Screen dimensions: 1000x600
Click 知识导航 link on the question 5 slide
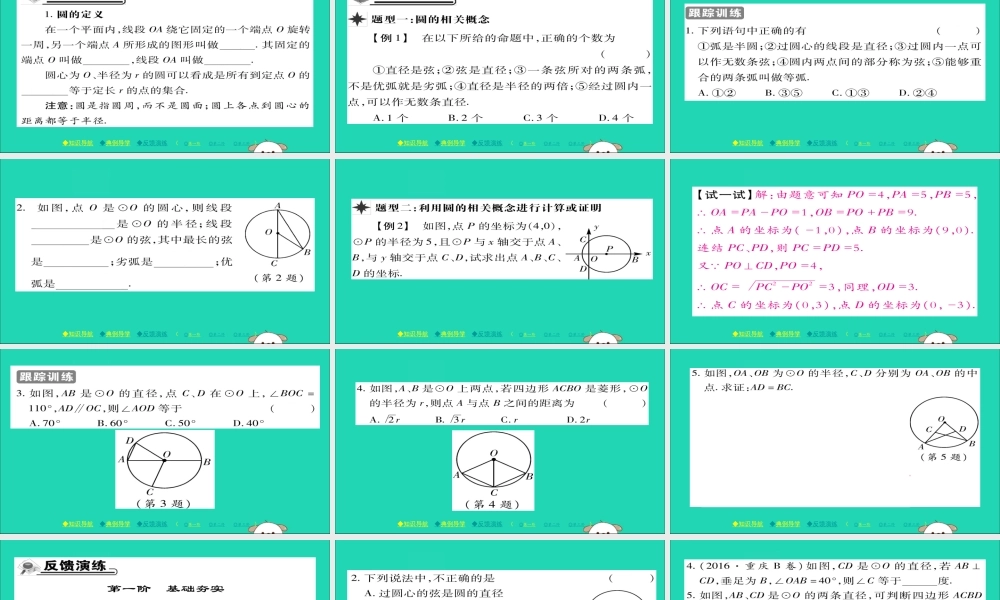click(747, 523)
